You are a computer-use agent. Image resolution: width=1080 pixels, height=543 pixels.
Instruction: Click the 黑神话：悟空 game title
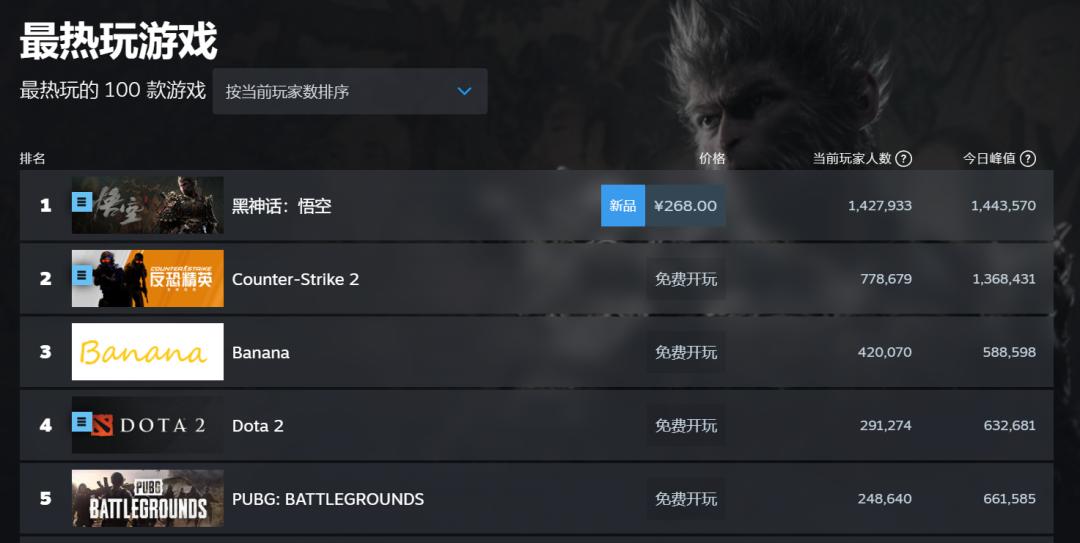tap(281, 206)
